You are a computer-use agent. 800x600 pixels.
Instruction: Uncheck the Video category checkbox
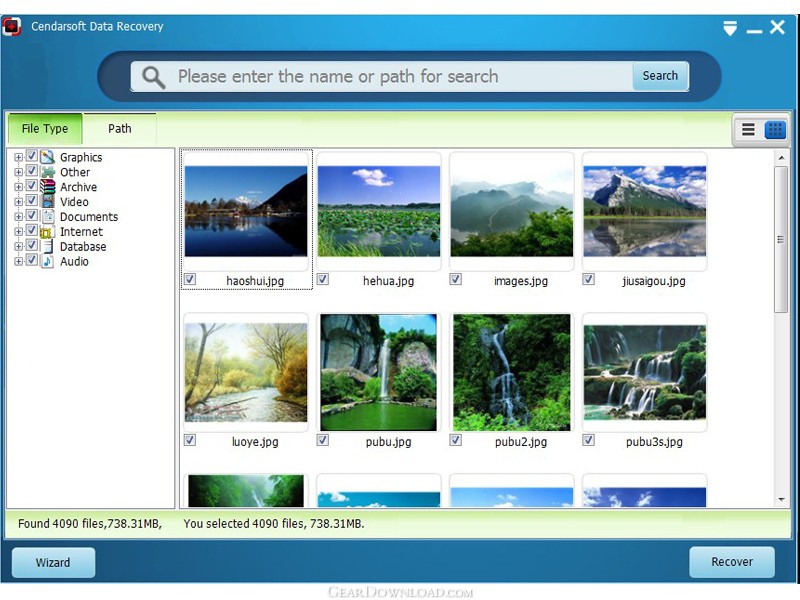32,201
